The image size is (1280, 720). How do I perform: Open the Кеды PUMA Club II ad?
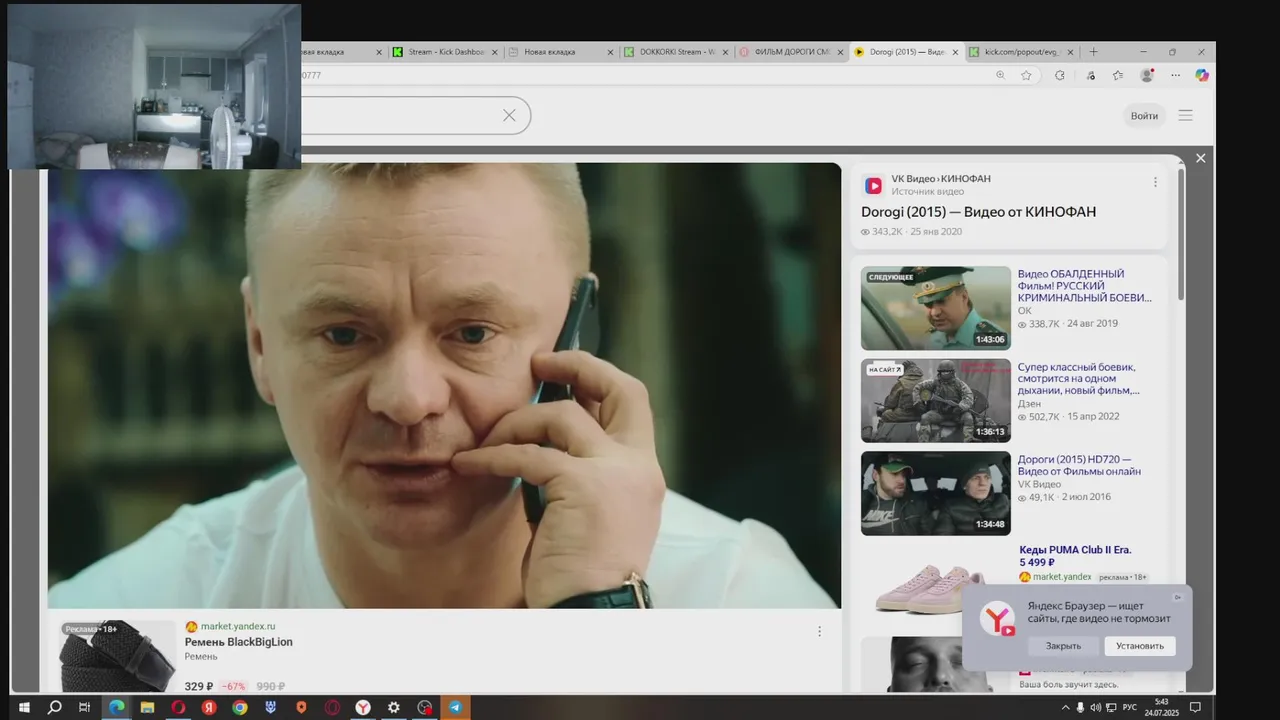click(1075, 556)
